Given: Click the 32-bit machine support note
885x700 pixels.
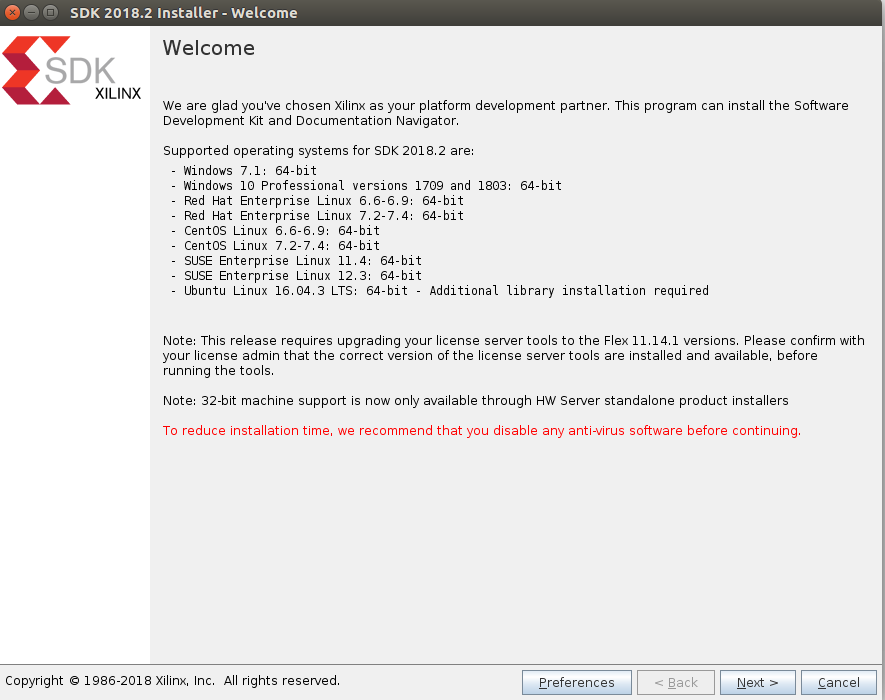Looking at the screenshot, I should coord(475,401).
